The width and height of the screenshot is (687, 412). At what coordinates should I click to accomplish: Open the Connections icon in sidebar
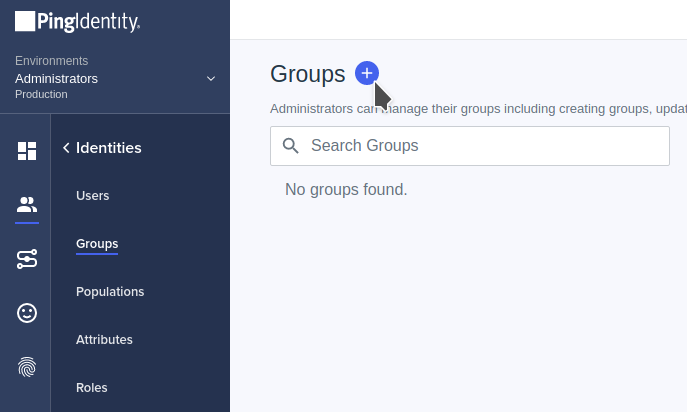click(x=27, y=259)
